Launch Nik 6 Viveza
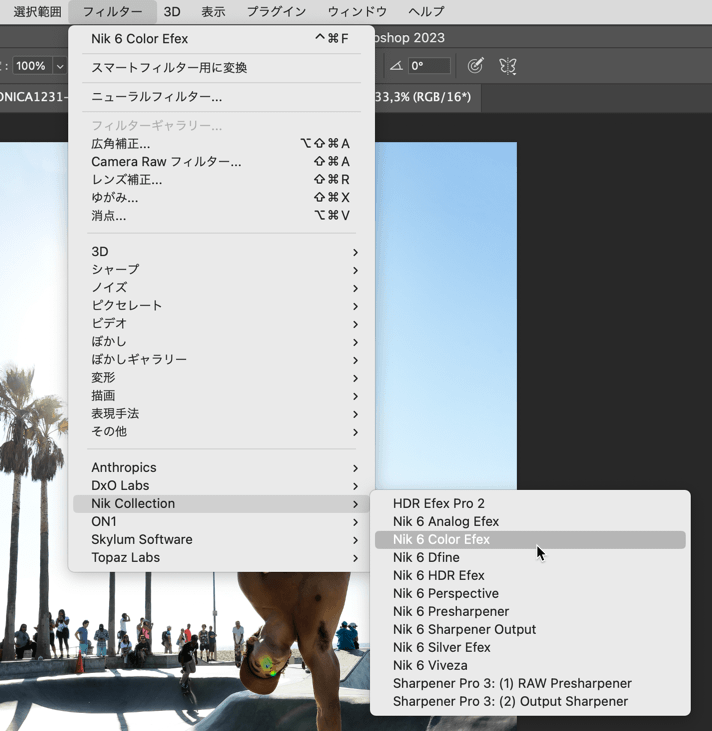The width and height of the screenshot is (712, 731). pos(530,666)
